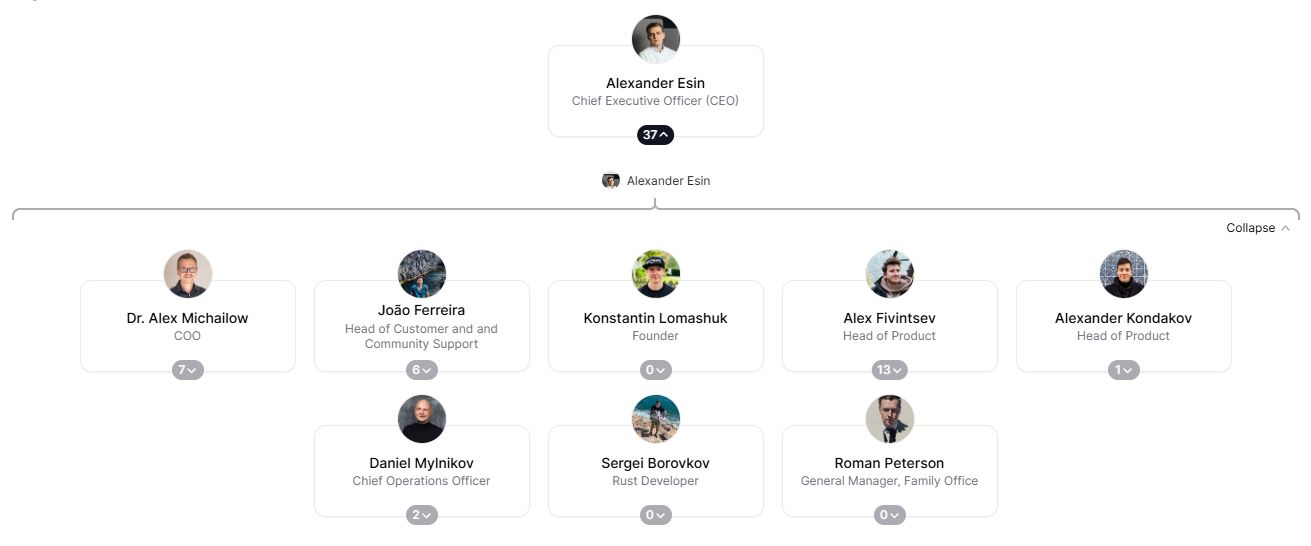1311x546 pixels.
Task: Open Alexander Esin breadcrumb label under CEO card
Action: point(668,181)
